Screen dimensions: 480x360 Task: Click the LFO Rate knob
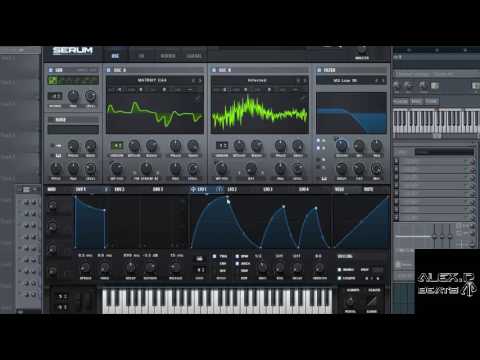[262, 267]
